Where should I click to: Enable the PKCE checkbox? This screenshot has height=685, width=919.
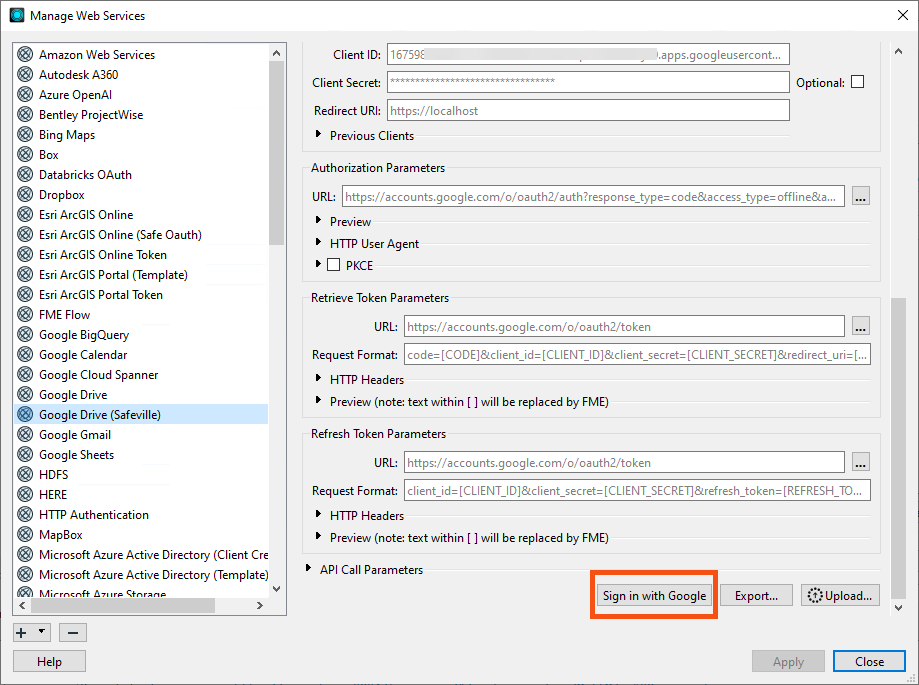pyautogui.click(x=333, y=265)
